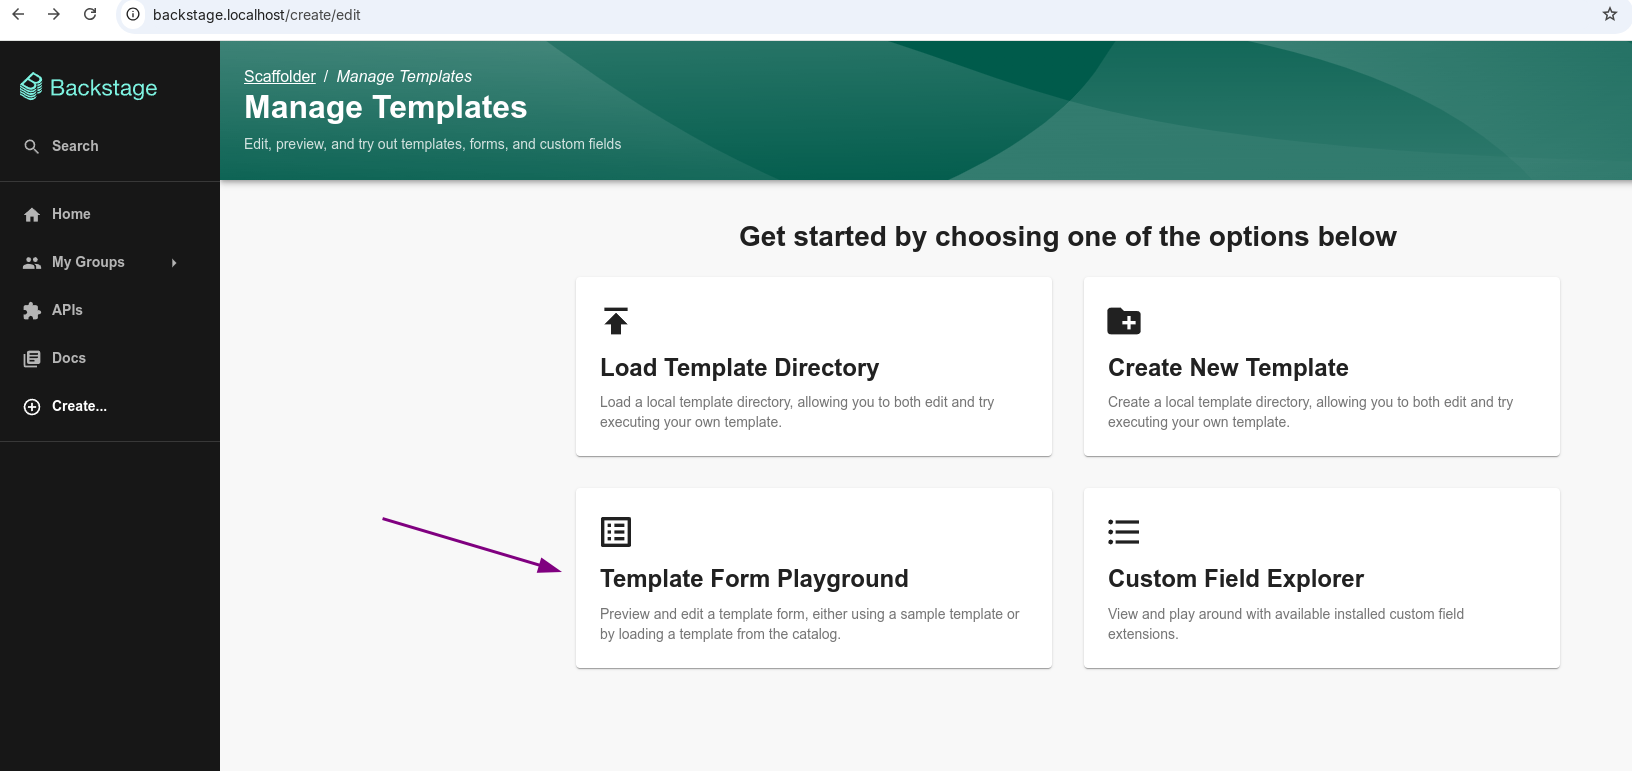Click the browser address bar URL
Screen dimensions: 1632x771
256,15
